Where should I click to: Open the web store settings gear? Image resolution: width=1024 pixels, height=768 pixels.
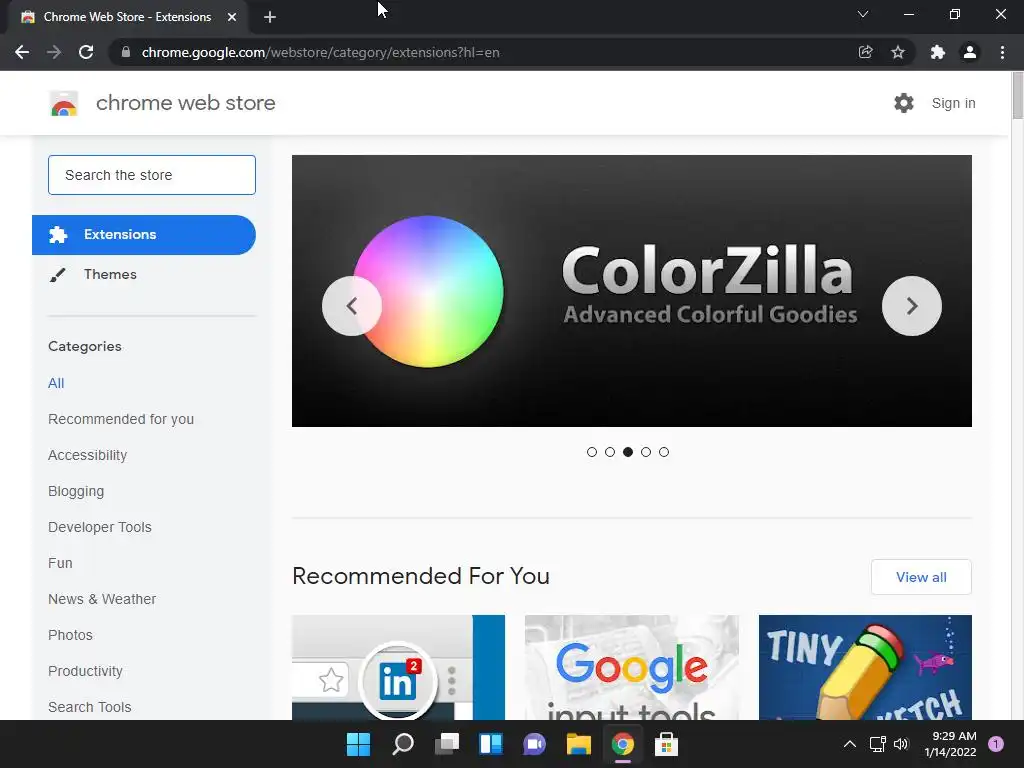click(x=904, y=103)
